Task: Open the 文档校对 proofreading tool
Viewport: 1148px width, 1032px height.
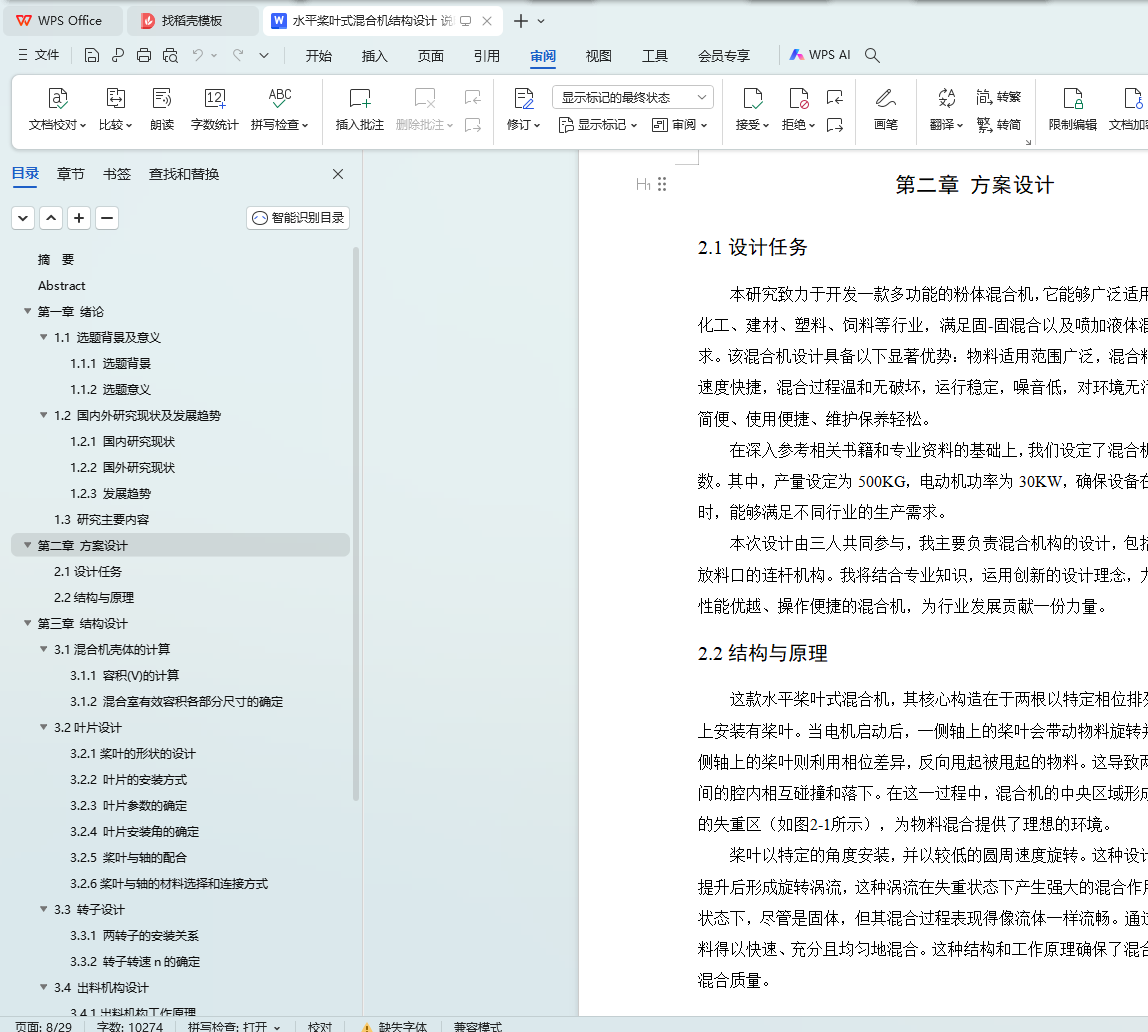Action: coord(57,109)
